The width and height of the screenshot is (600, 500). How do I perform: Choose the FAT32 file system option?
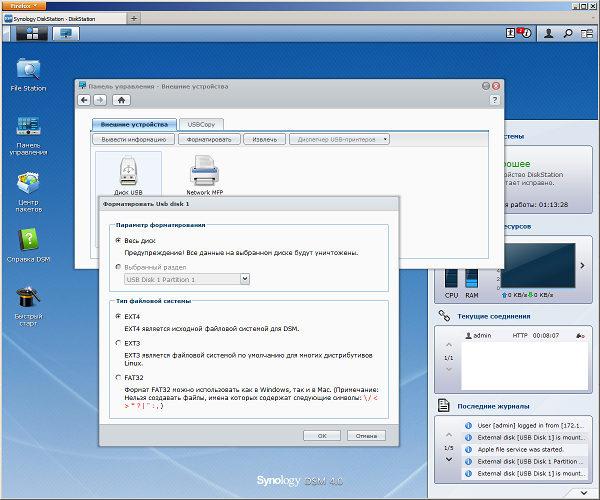pyautogui.click(x=118, y=377)
